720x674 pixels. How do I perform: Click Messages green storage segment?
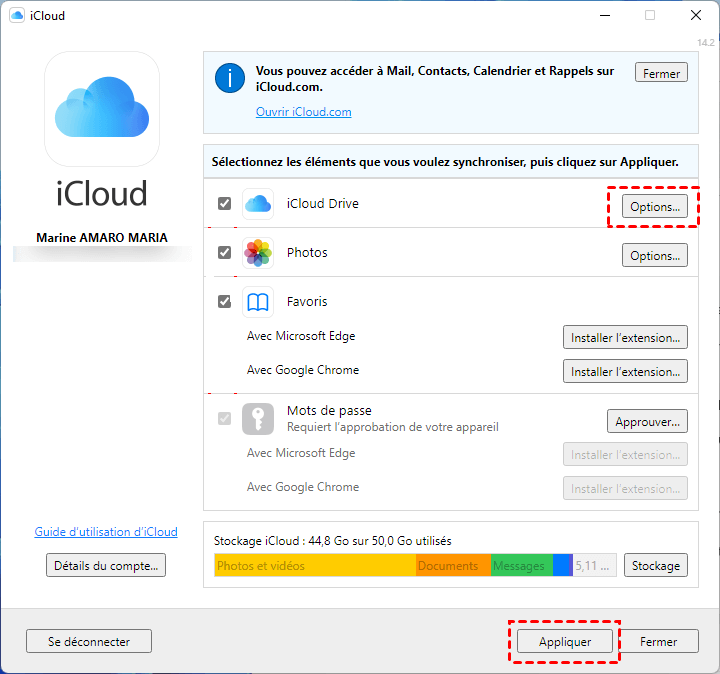(522, 565)
